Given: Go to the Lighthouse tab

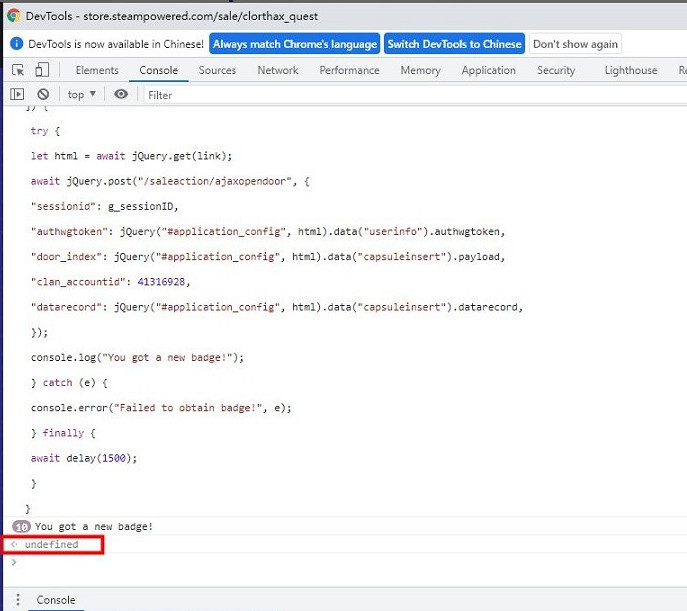Looking at the screenshot, I should [631, 70].
